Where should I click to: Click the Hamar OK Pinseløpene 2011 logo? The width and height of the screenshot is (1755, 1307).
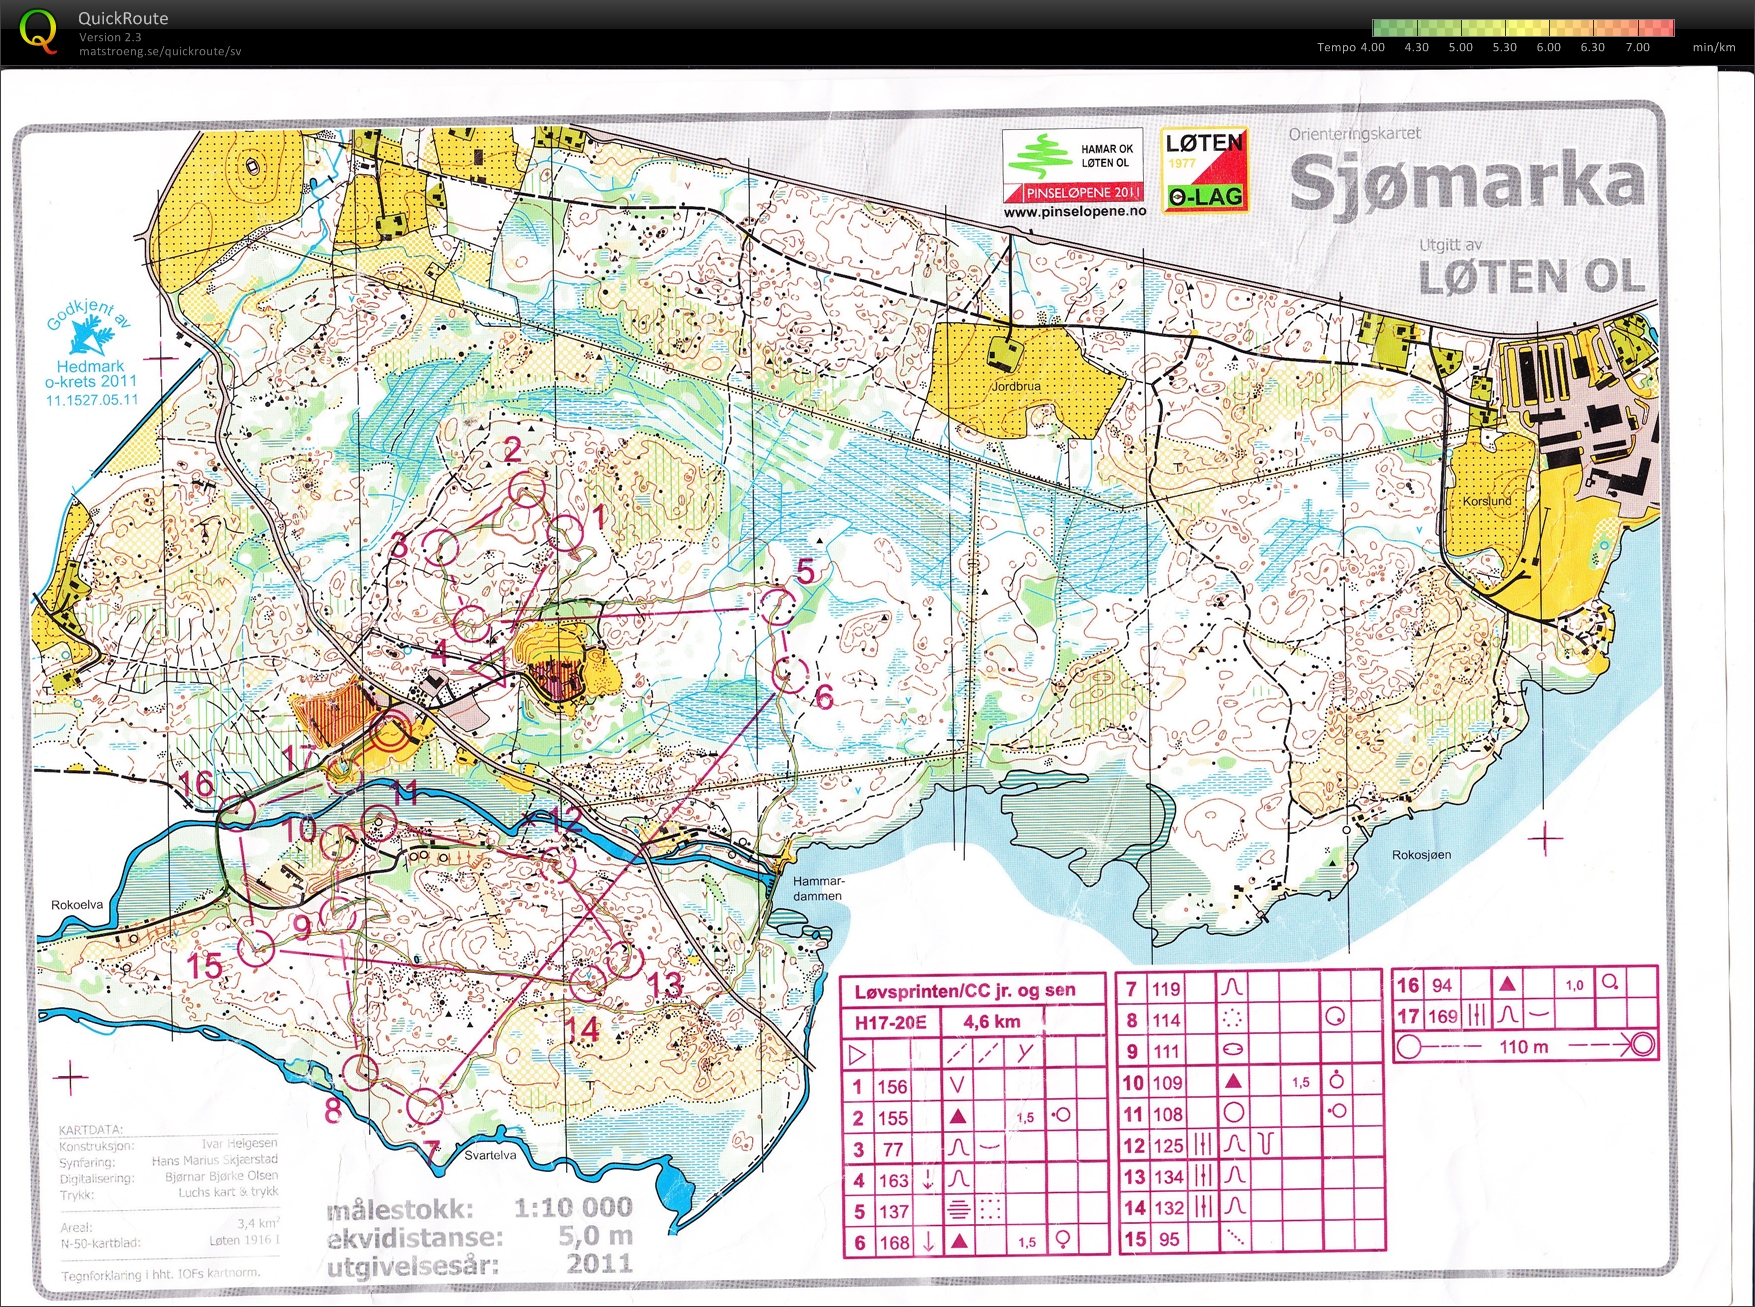1073,166
